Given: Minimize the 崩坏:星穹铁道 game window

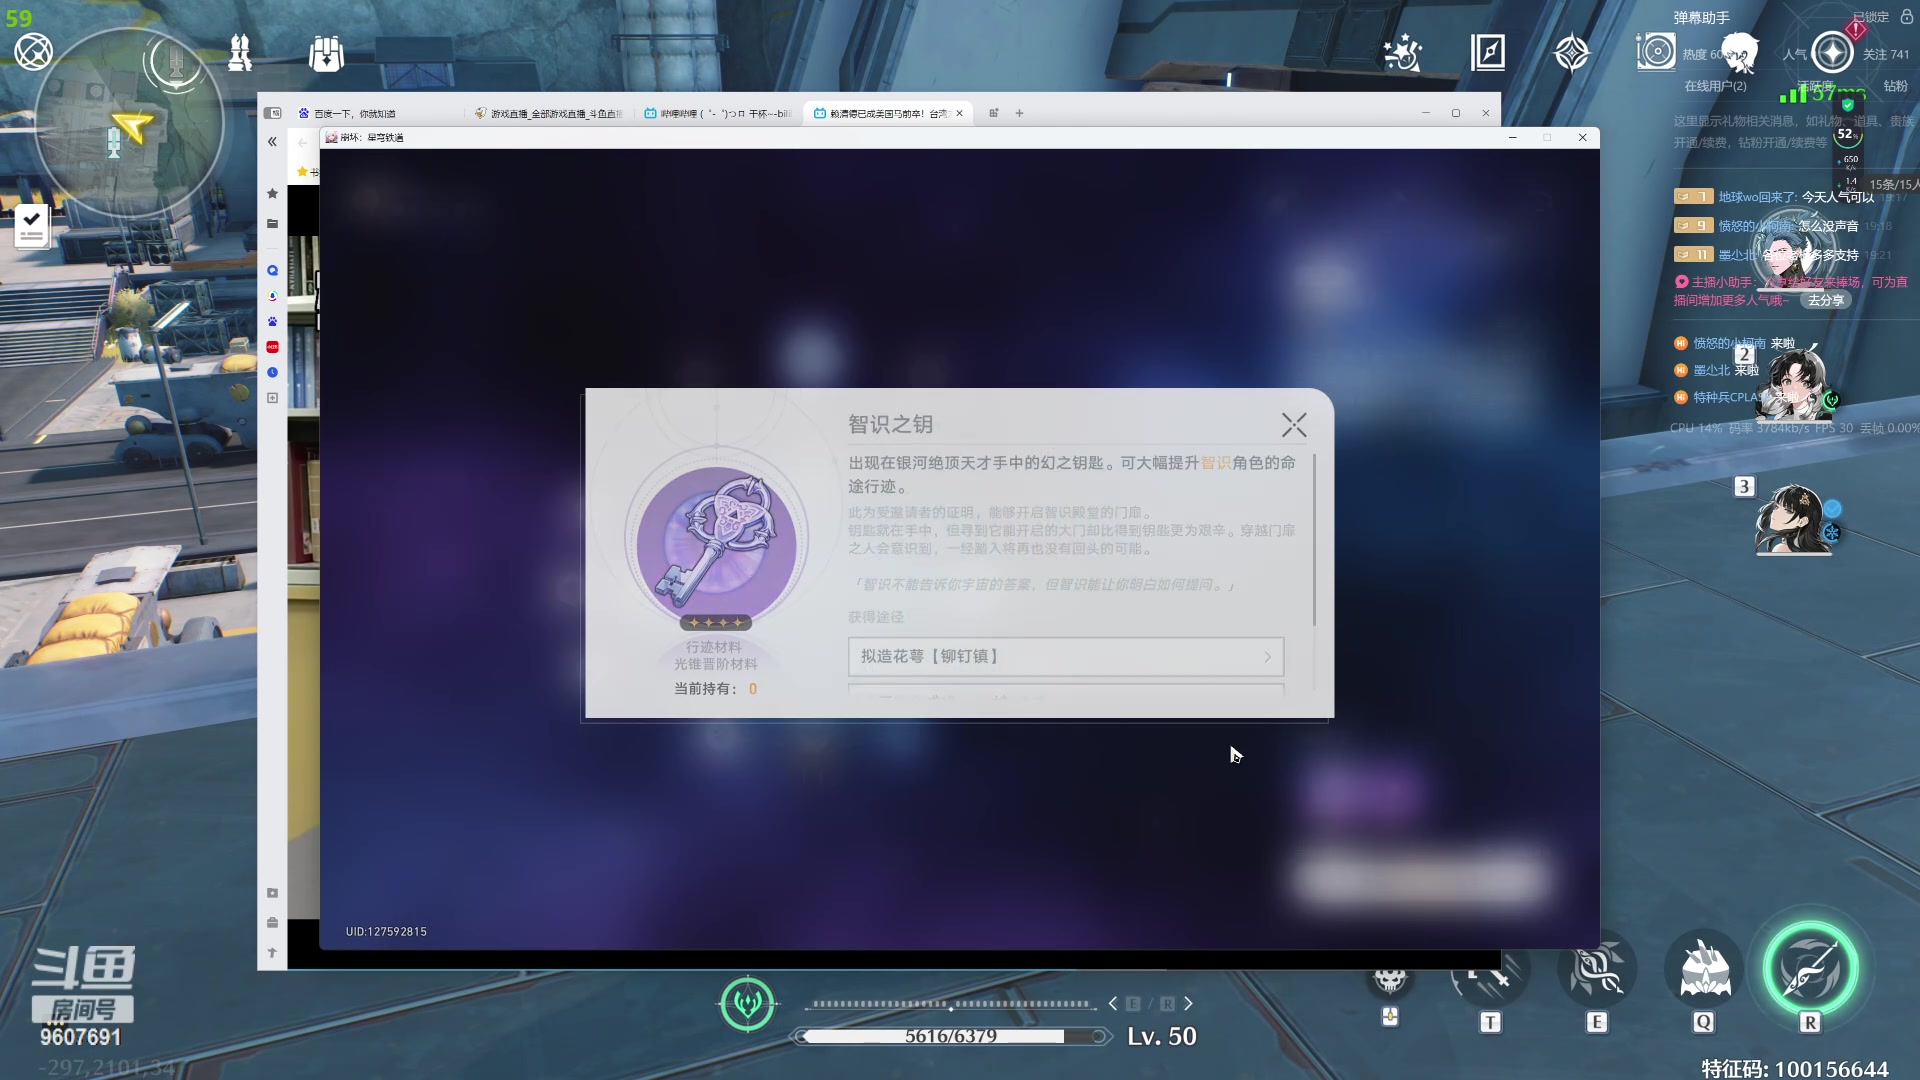Looking at the screenshot, I should (x=1513, y=137).
